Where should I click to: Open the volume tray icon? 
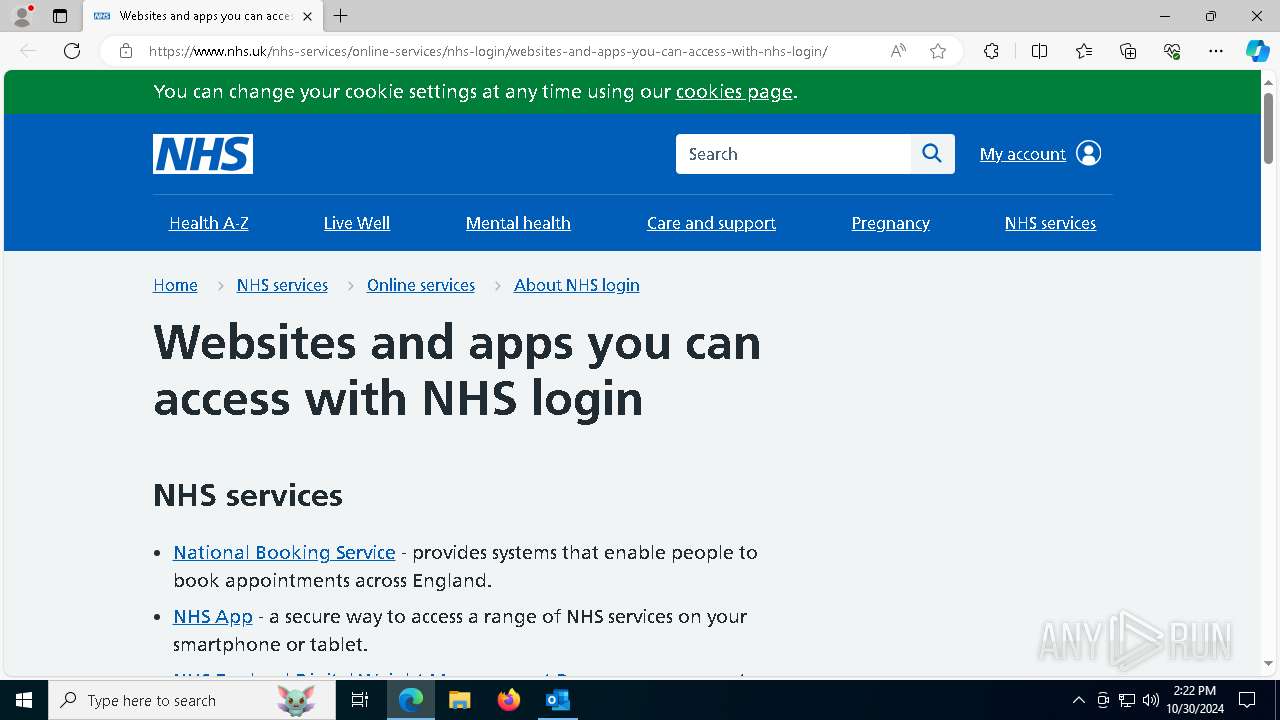click(1151, 700)
